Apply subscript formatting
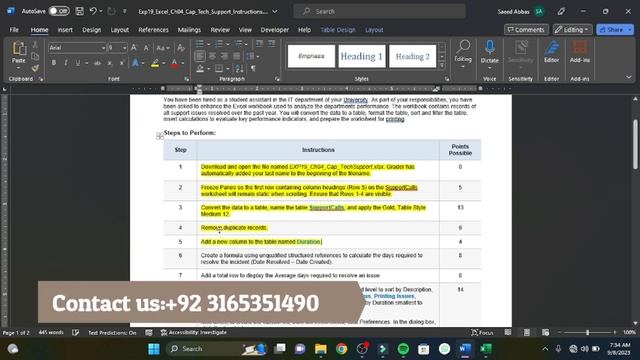 (110, 63)
